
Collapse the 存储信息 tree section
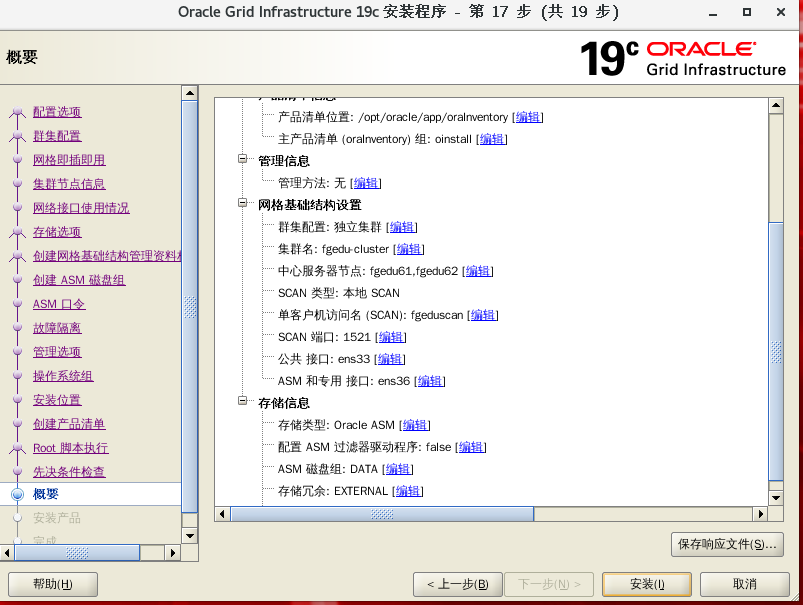coord(243,401)
